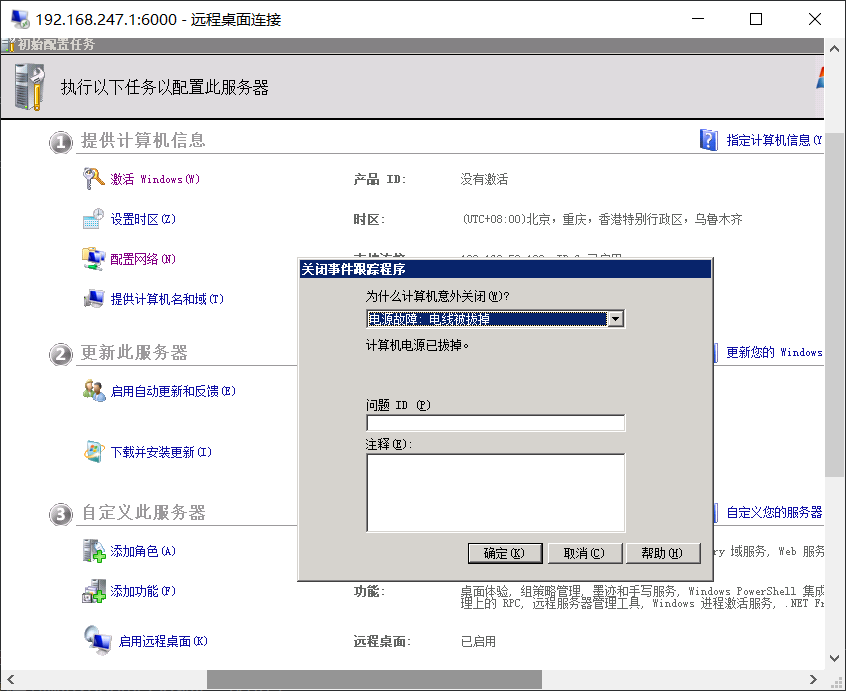Confirm with the 确定(K) button
This screenshot has height=691, width=846.
click(505, 553)
